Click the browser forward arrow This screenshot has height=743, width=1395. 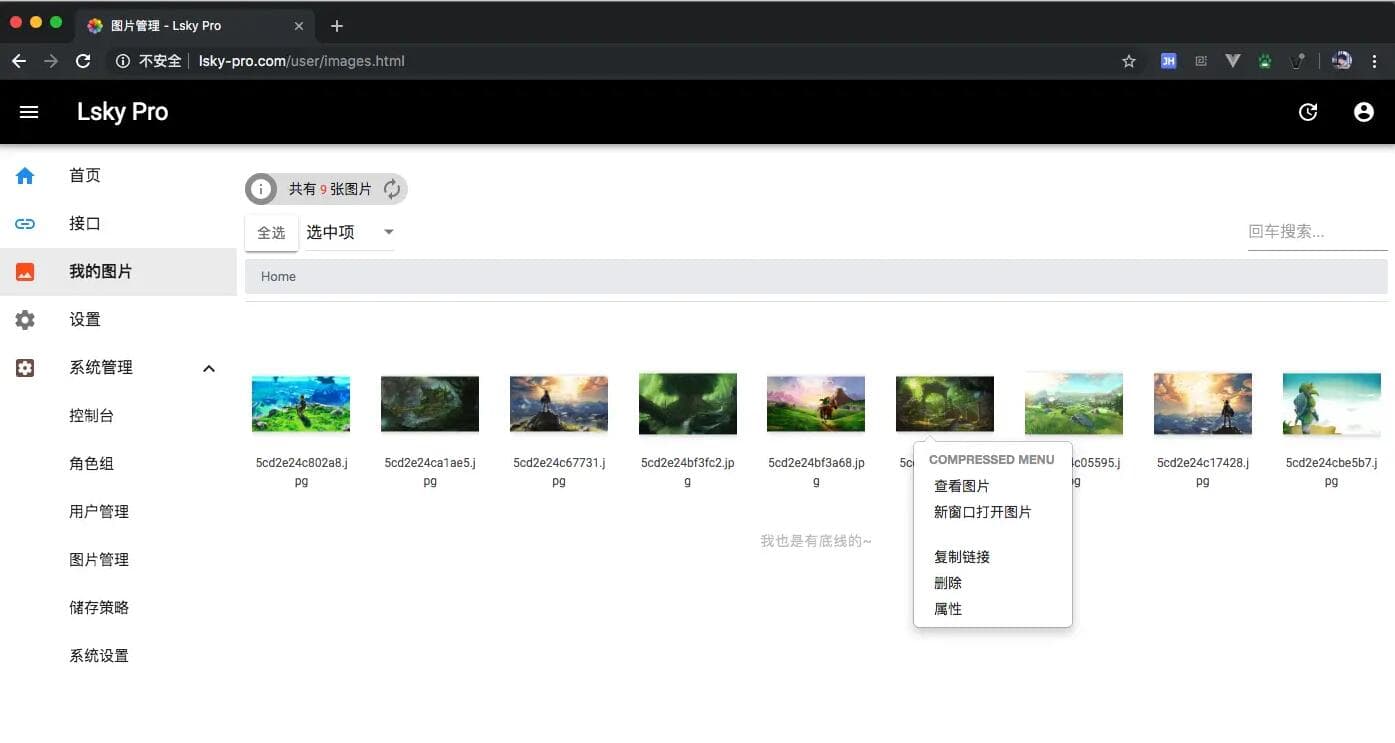click(x=51, y=61)
